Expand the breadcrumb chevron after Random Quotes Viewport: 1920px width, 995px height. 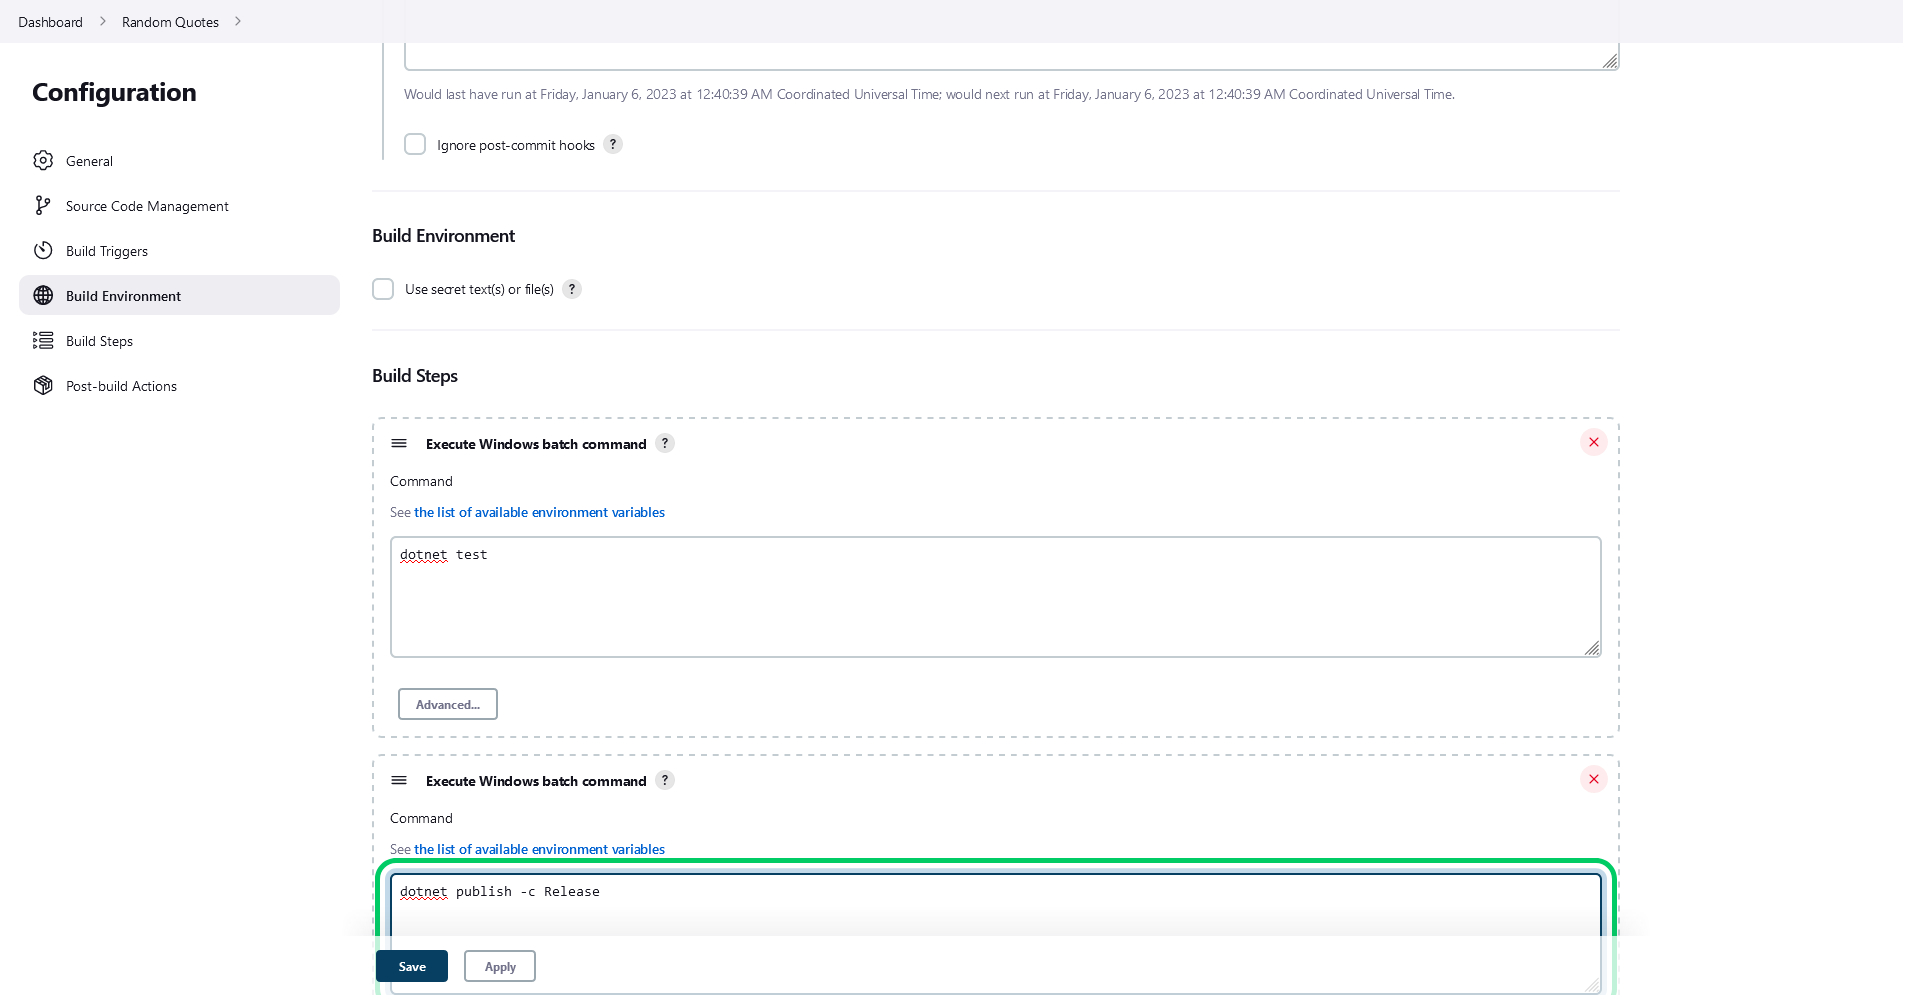click(x=238, y=21)
